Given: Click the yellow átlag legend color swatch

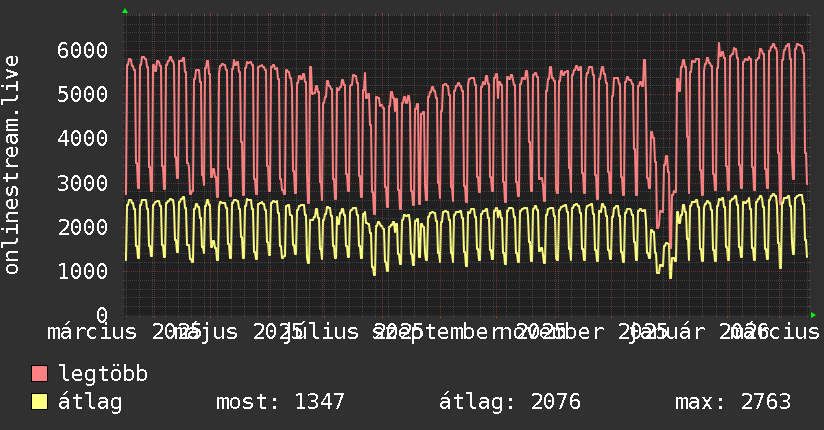Looking at the screenshot, I should pyautogui.click(x=39, y=402).
